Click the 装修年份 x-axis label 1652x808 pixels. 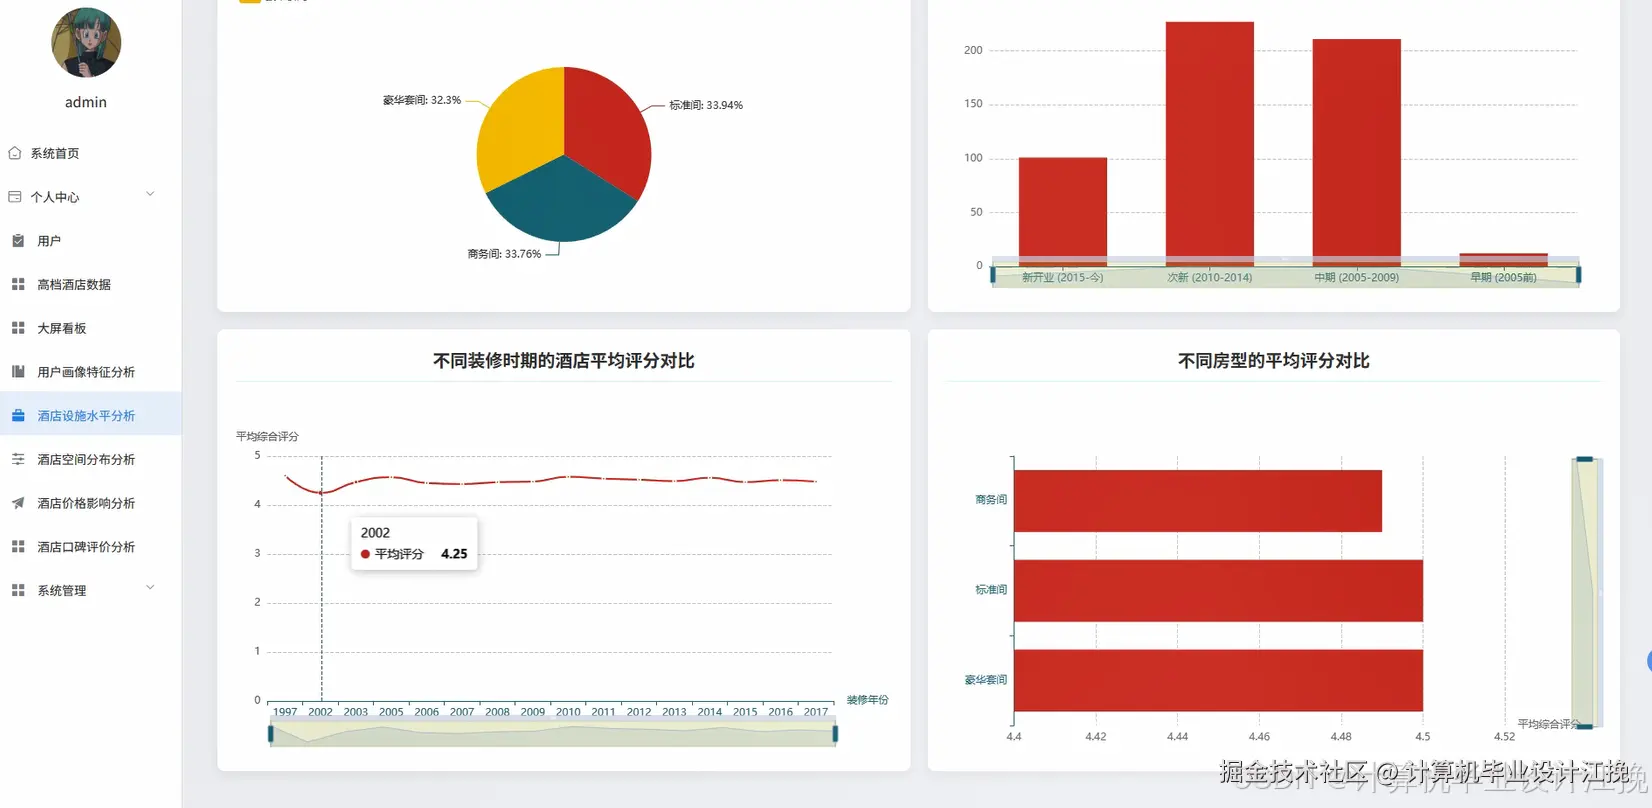(x=867, y=700)
